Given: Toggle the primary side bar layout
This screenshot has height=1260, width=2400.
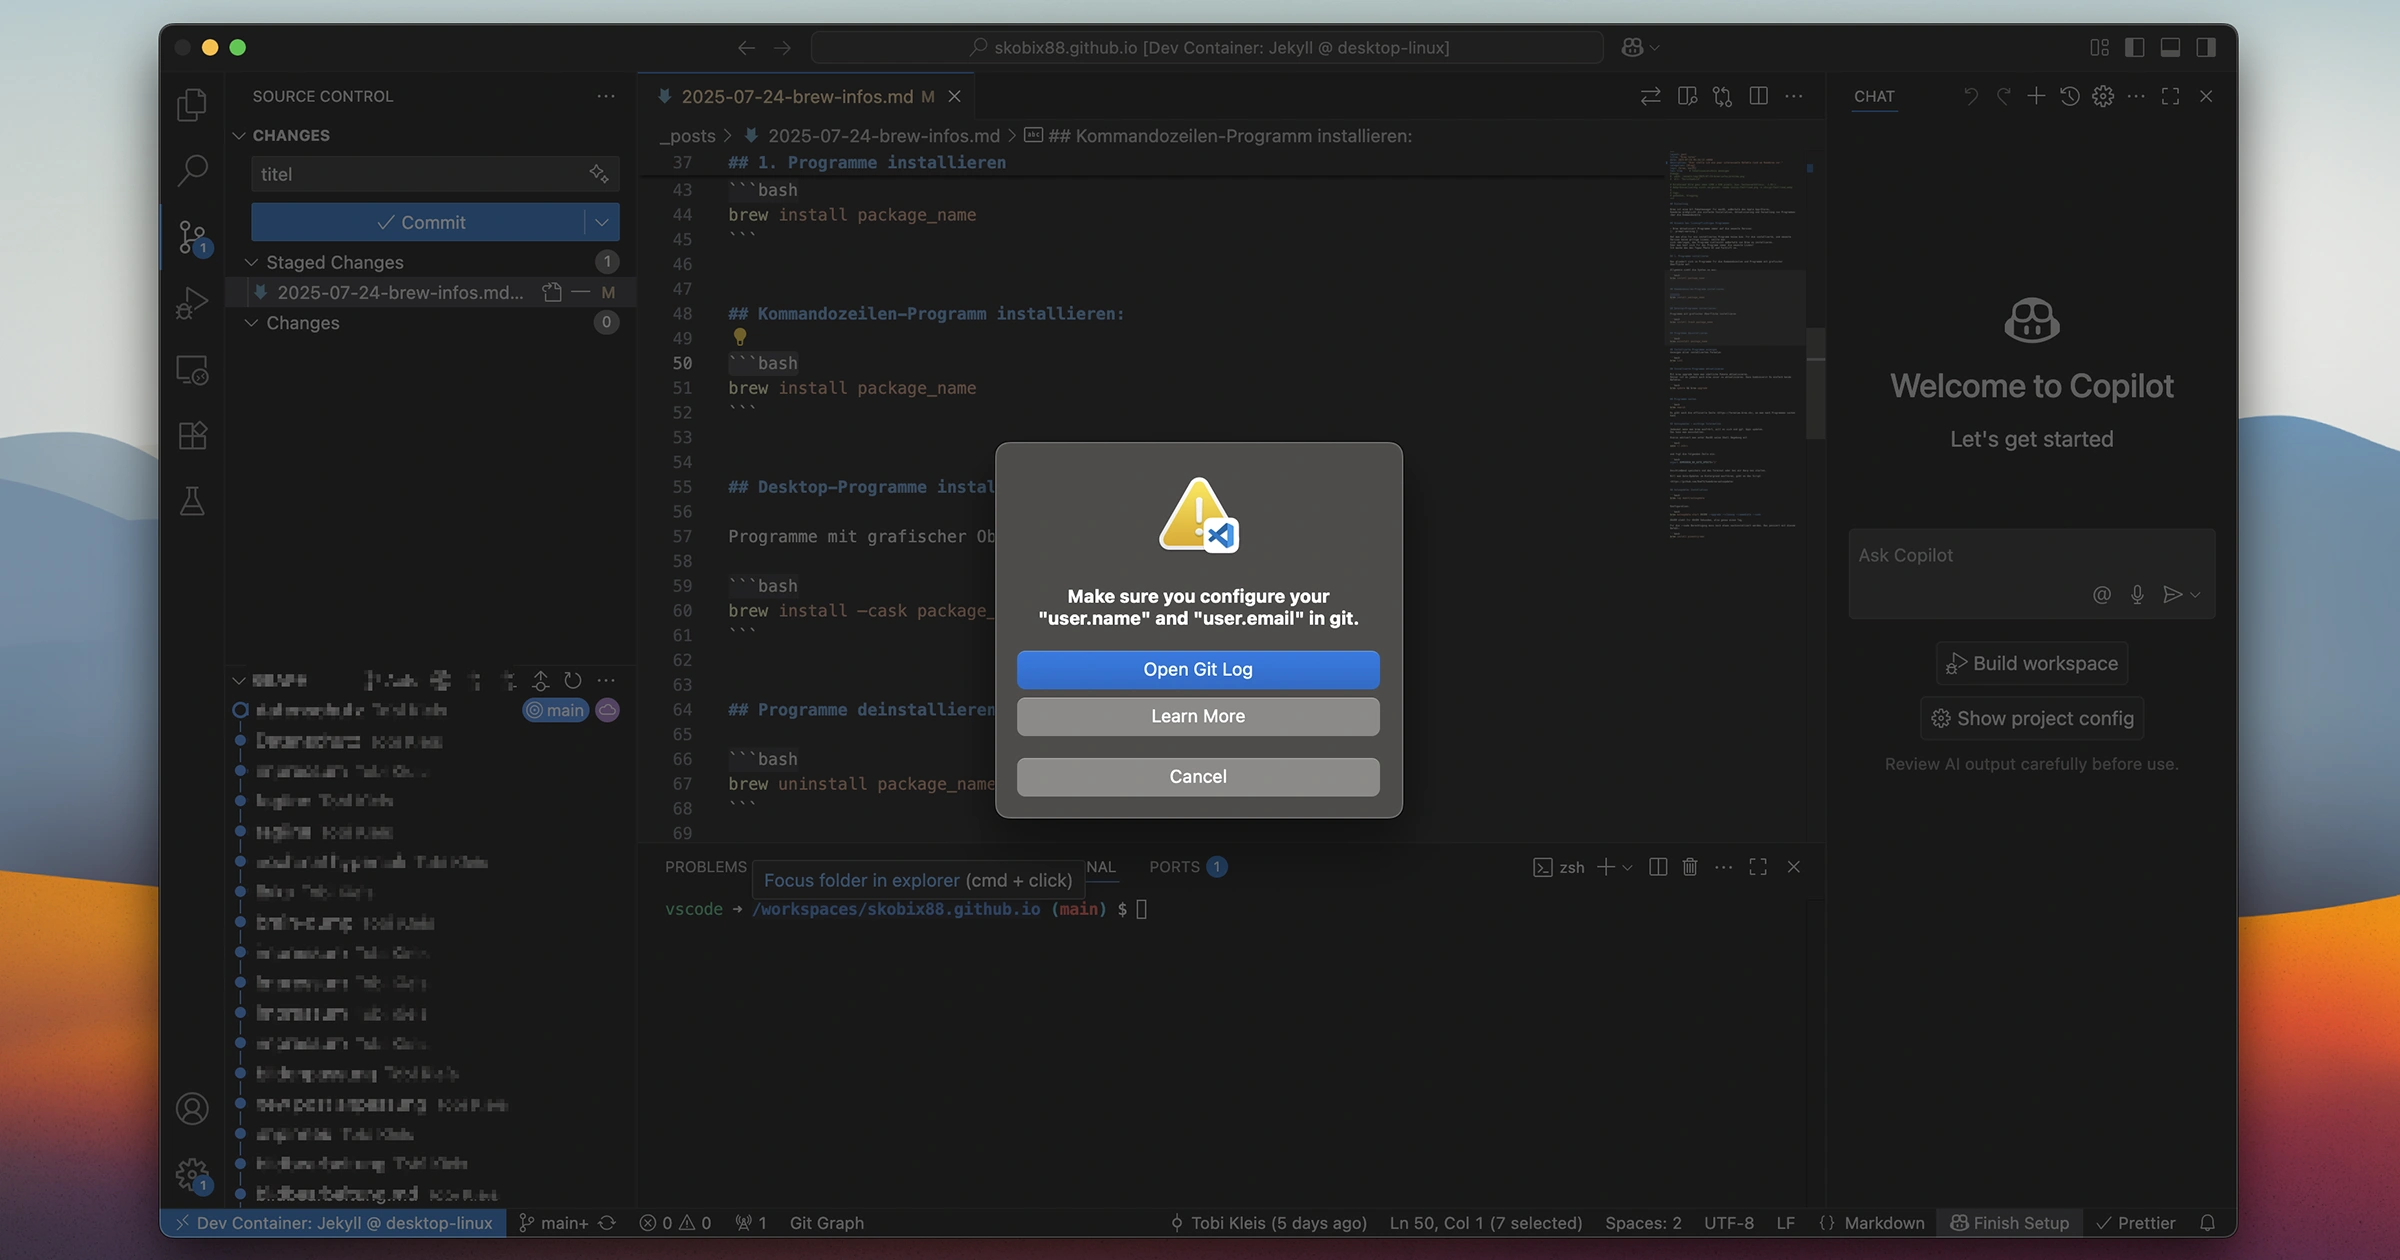Looking at the screenshot, I should [2134, 47].
